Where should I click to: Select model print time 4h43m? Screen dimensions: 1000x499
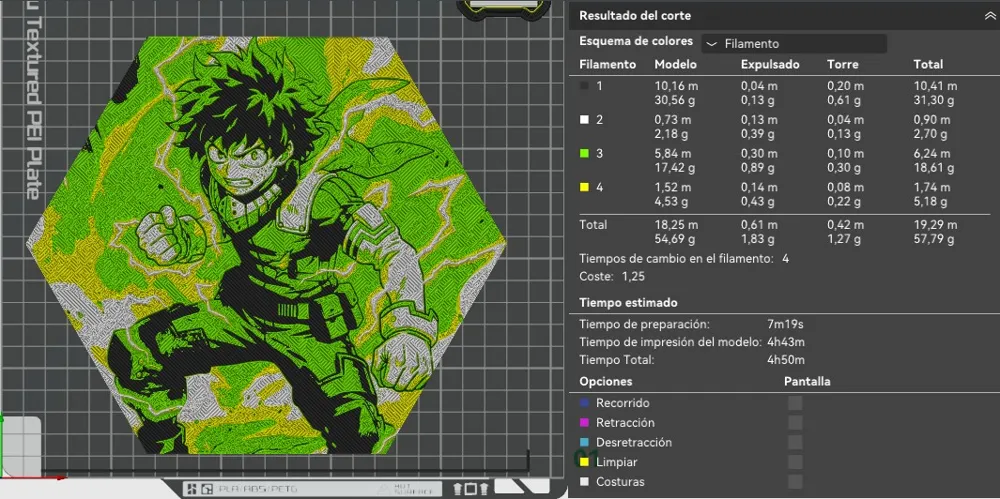click(786, 342)
